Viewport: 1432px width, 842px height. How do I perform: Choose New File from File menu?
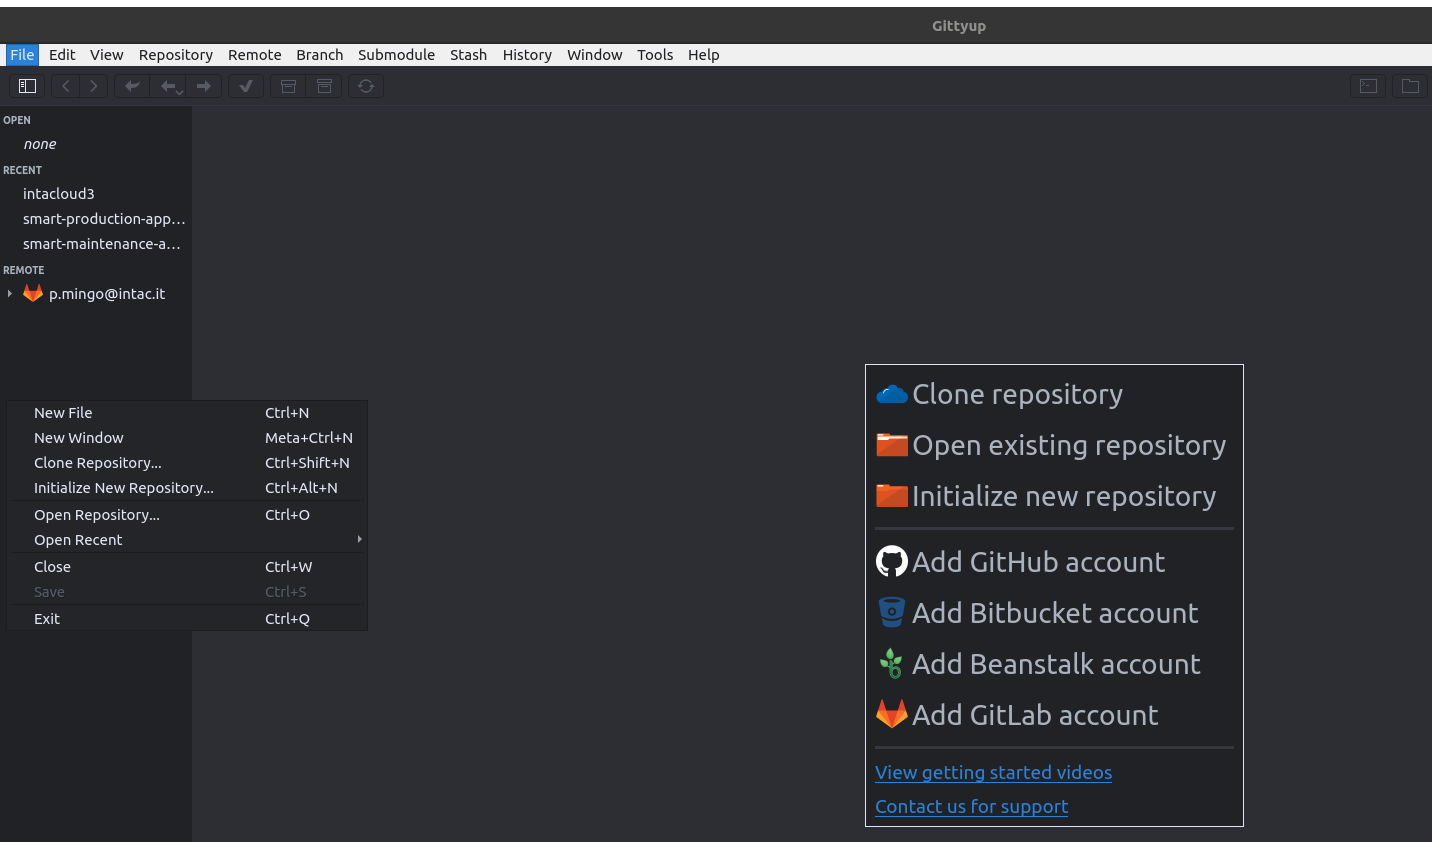187,413
